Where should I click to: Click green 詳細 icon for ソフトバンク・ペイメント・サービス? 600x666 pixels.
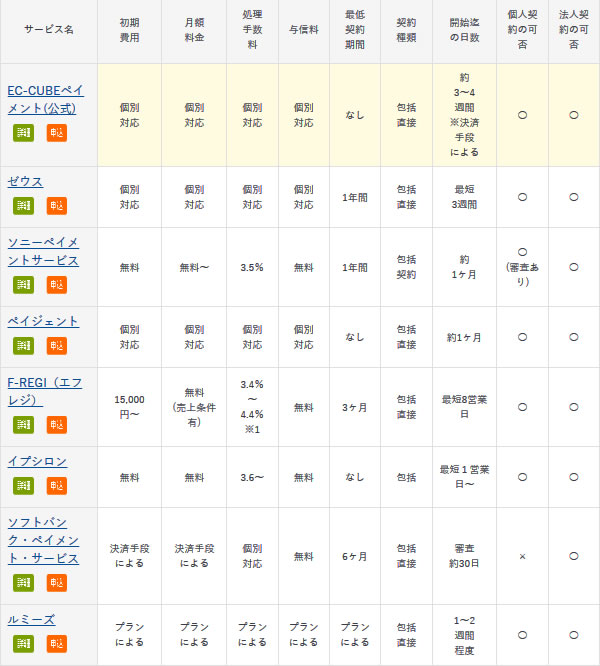click(24, 582)
